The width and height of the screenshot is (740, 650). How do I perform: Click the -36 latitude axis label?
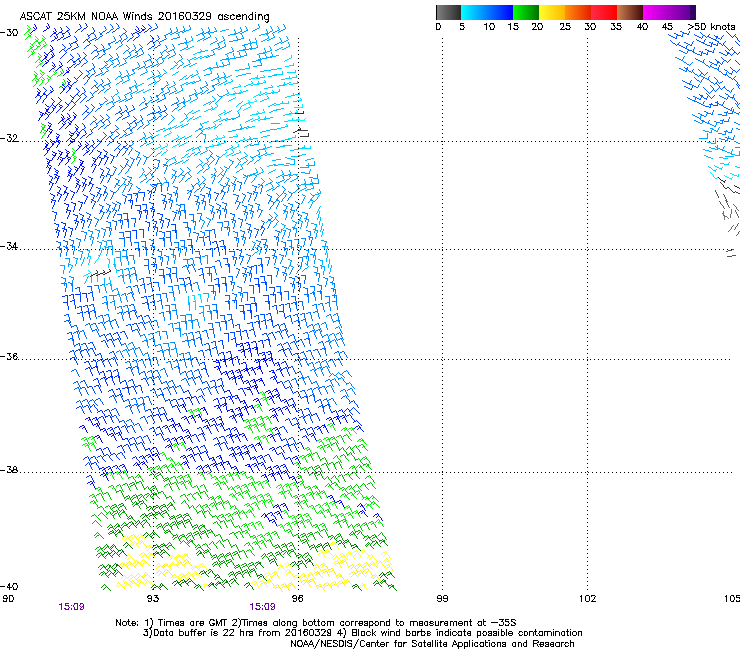pos(9,356)
